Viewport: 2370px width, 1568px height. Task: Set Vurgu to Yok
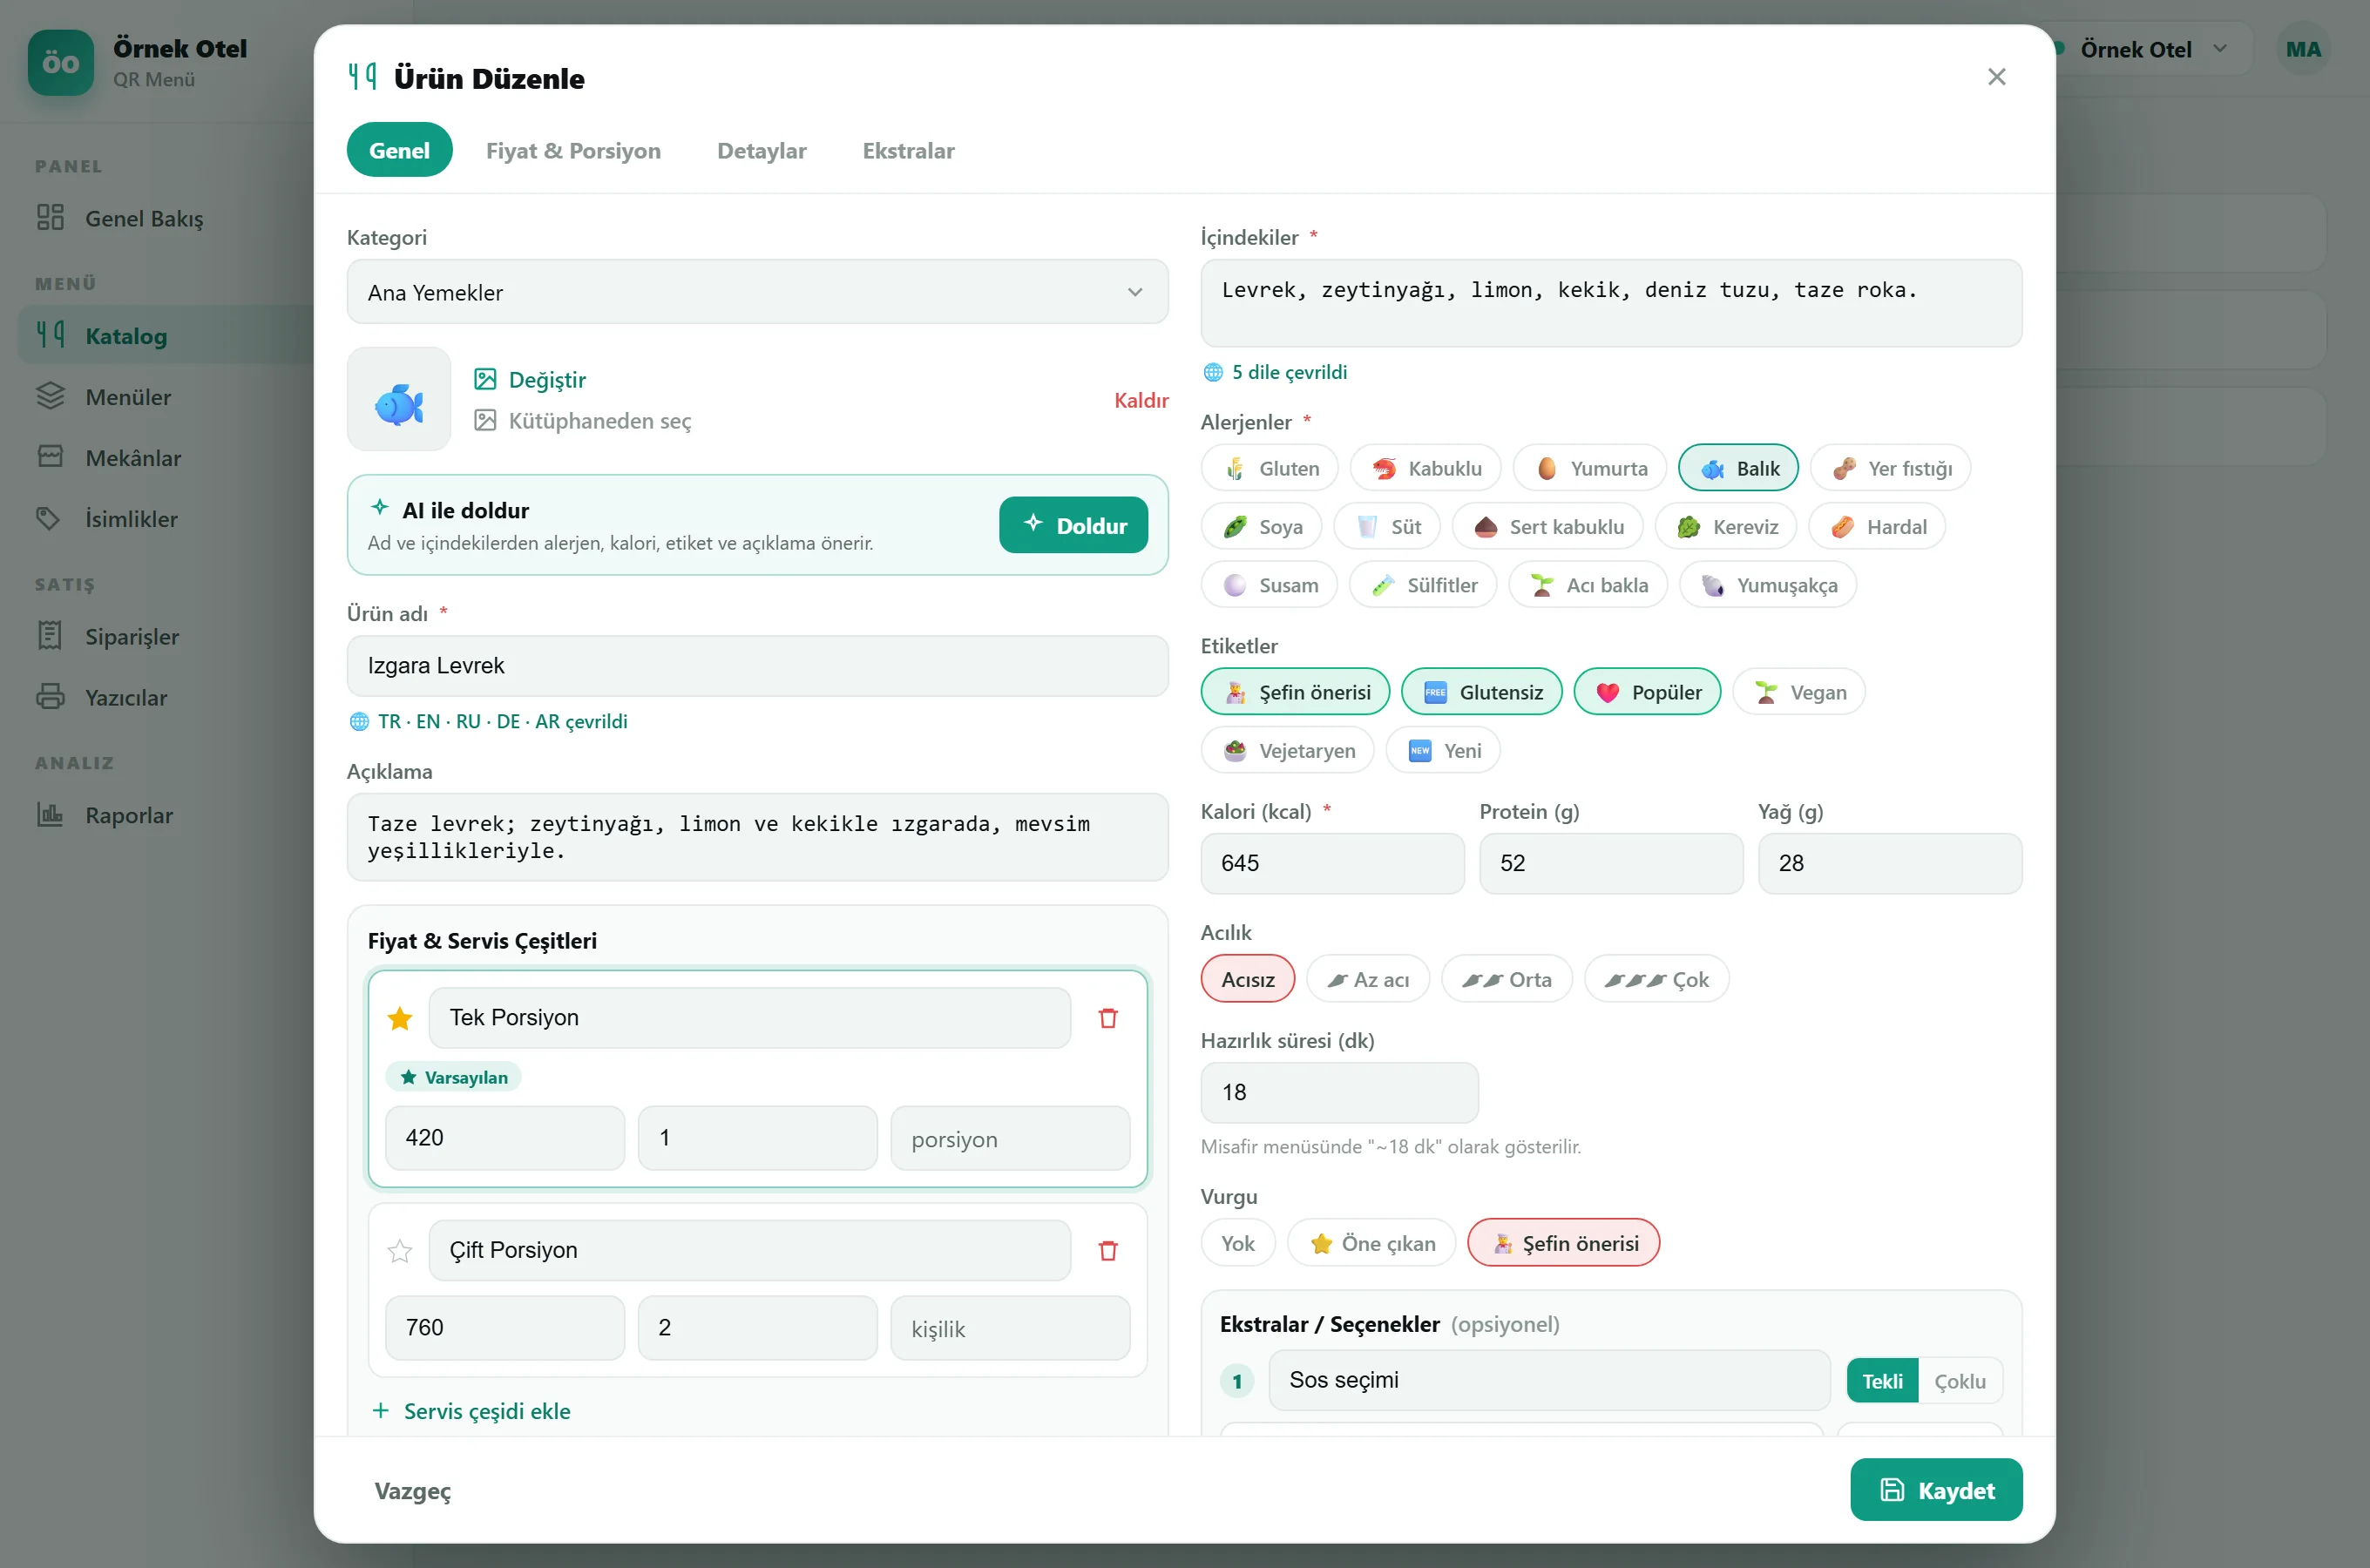coord(1238,1243)
